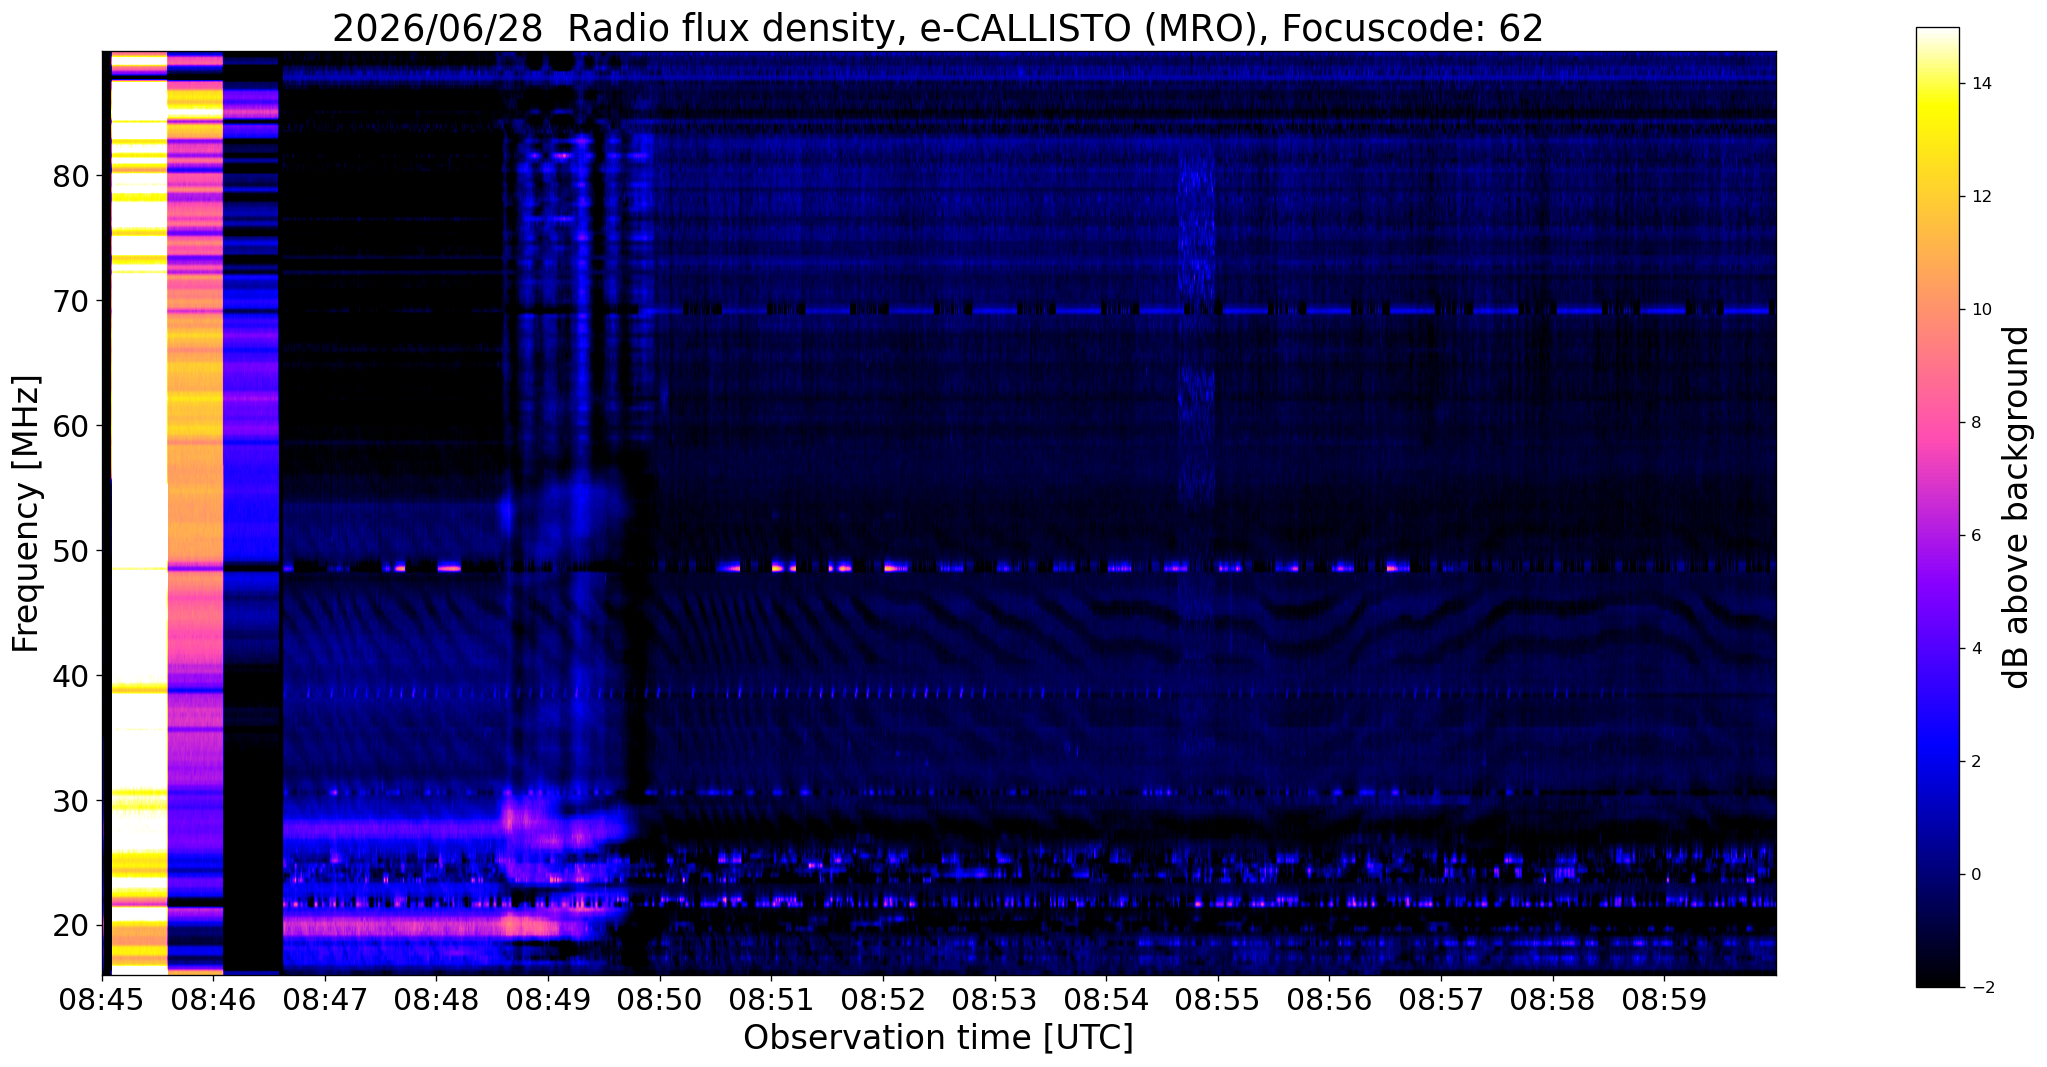Click the colorbar tick label 0
This screenshot has height=1067, width=2047.
[1975, 875]
